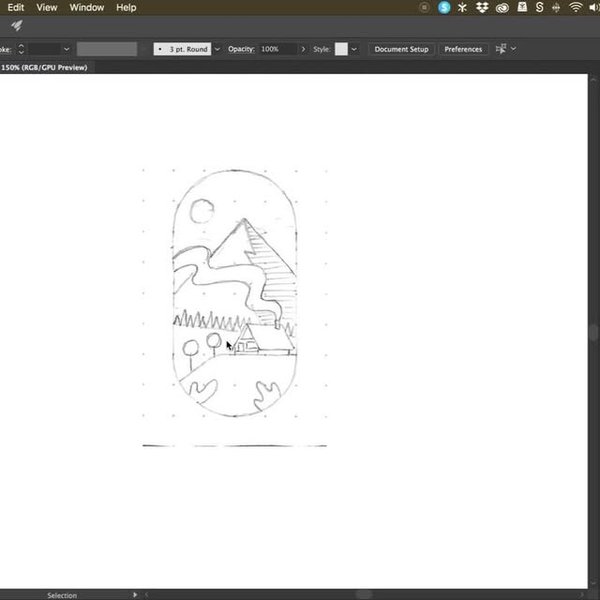The height and width of the screenshot is (600, 600).
Task: Click the Dropbox menu bar icon
Action: [x=482, y=7]
